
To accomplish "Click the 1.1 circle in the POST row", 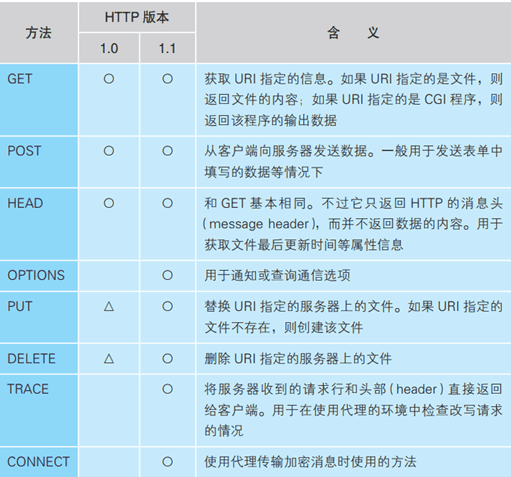I will pos(167,151).
